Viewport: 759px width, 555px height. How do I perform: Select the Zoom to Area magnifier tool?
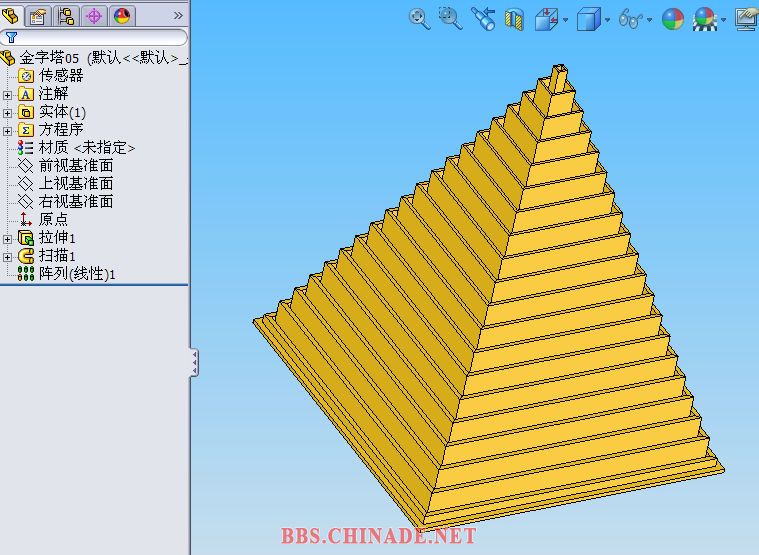click(450, 18)
